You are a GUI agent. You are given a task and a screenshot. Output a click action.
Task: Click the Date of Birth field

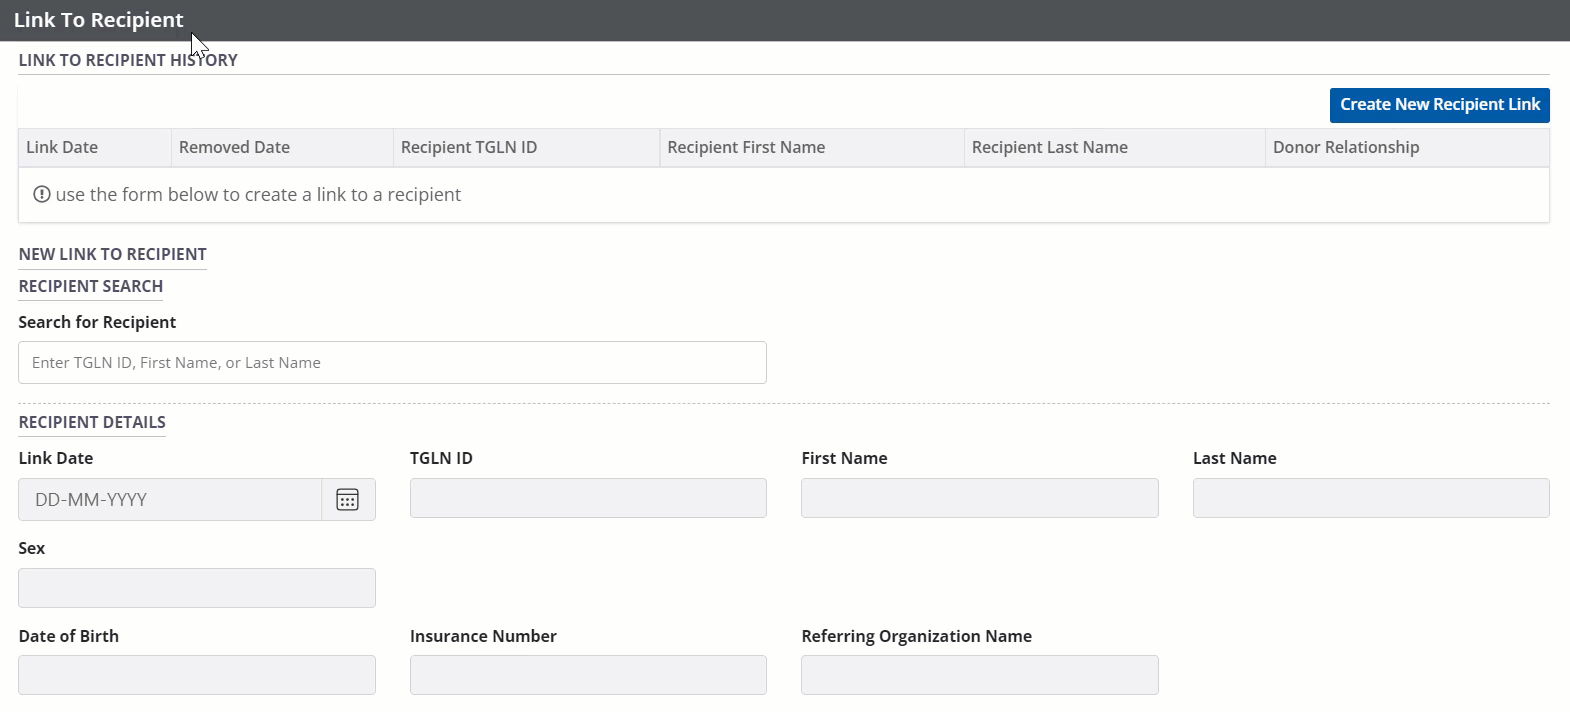coord(197,675)
